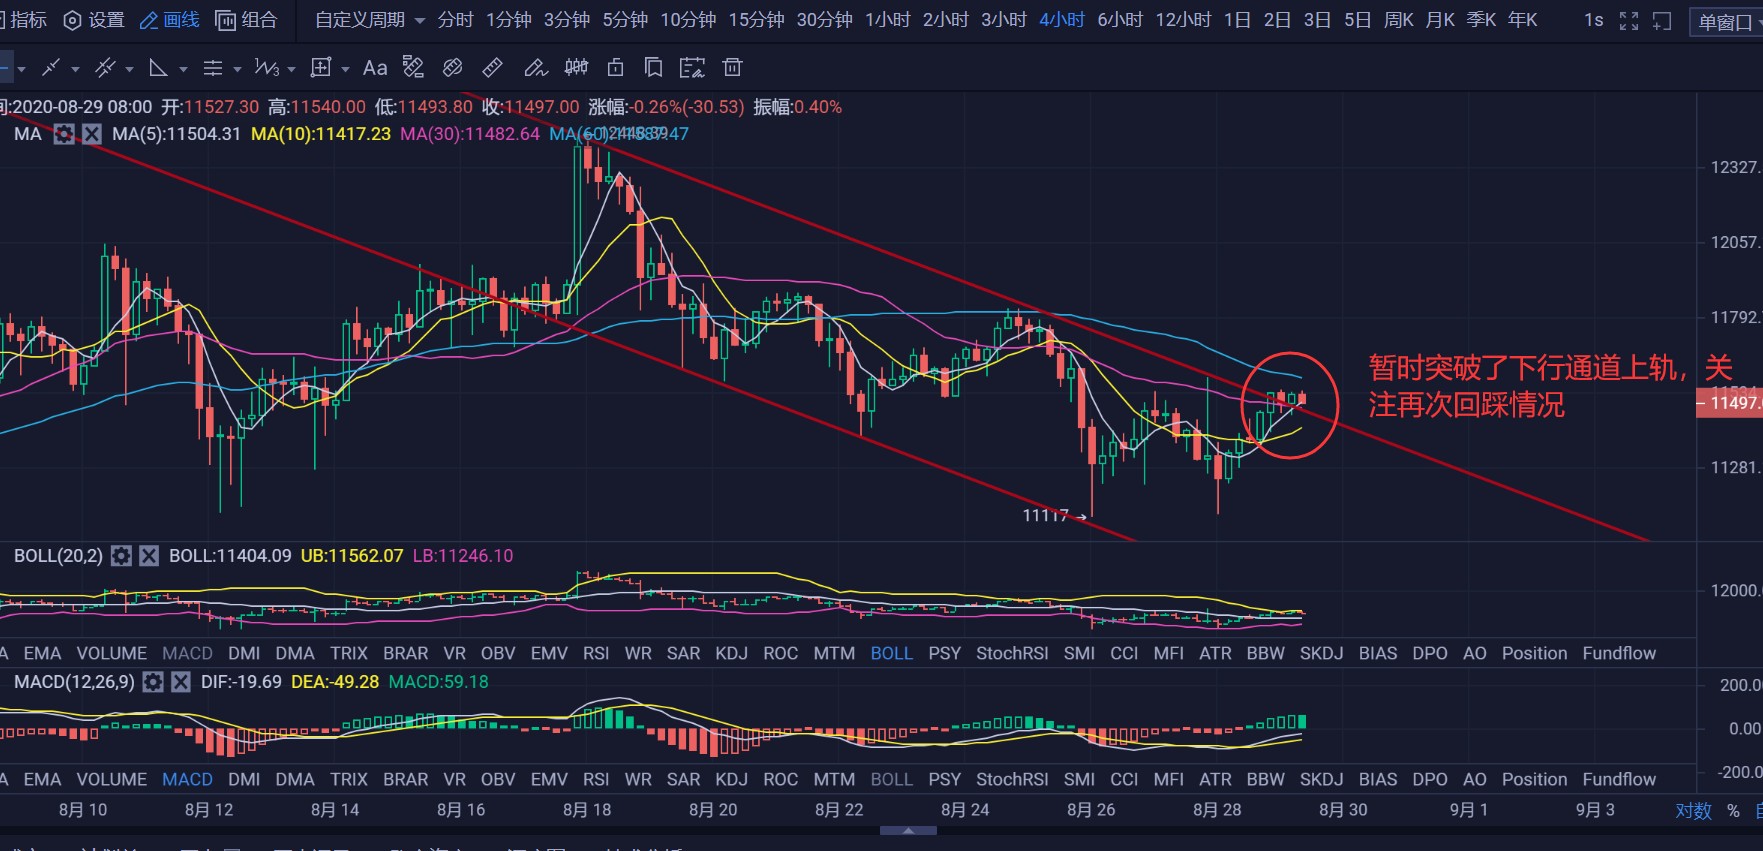
Task: Click the eraser tool icon
Action: (453, 68)
